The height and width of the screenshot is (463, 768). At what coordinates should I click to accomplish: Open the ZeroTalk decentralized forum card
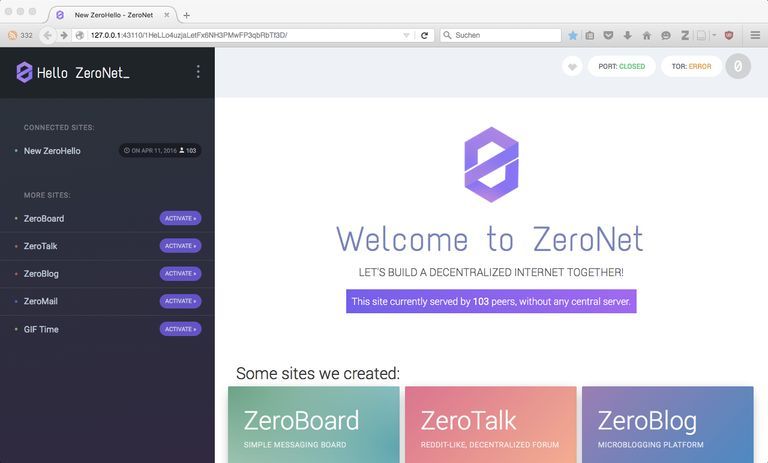pyautogui.click(x=491, y=425)
